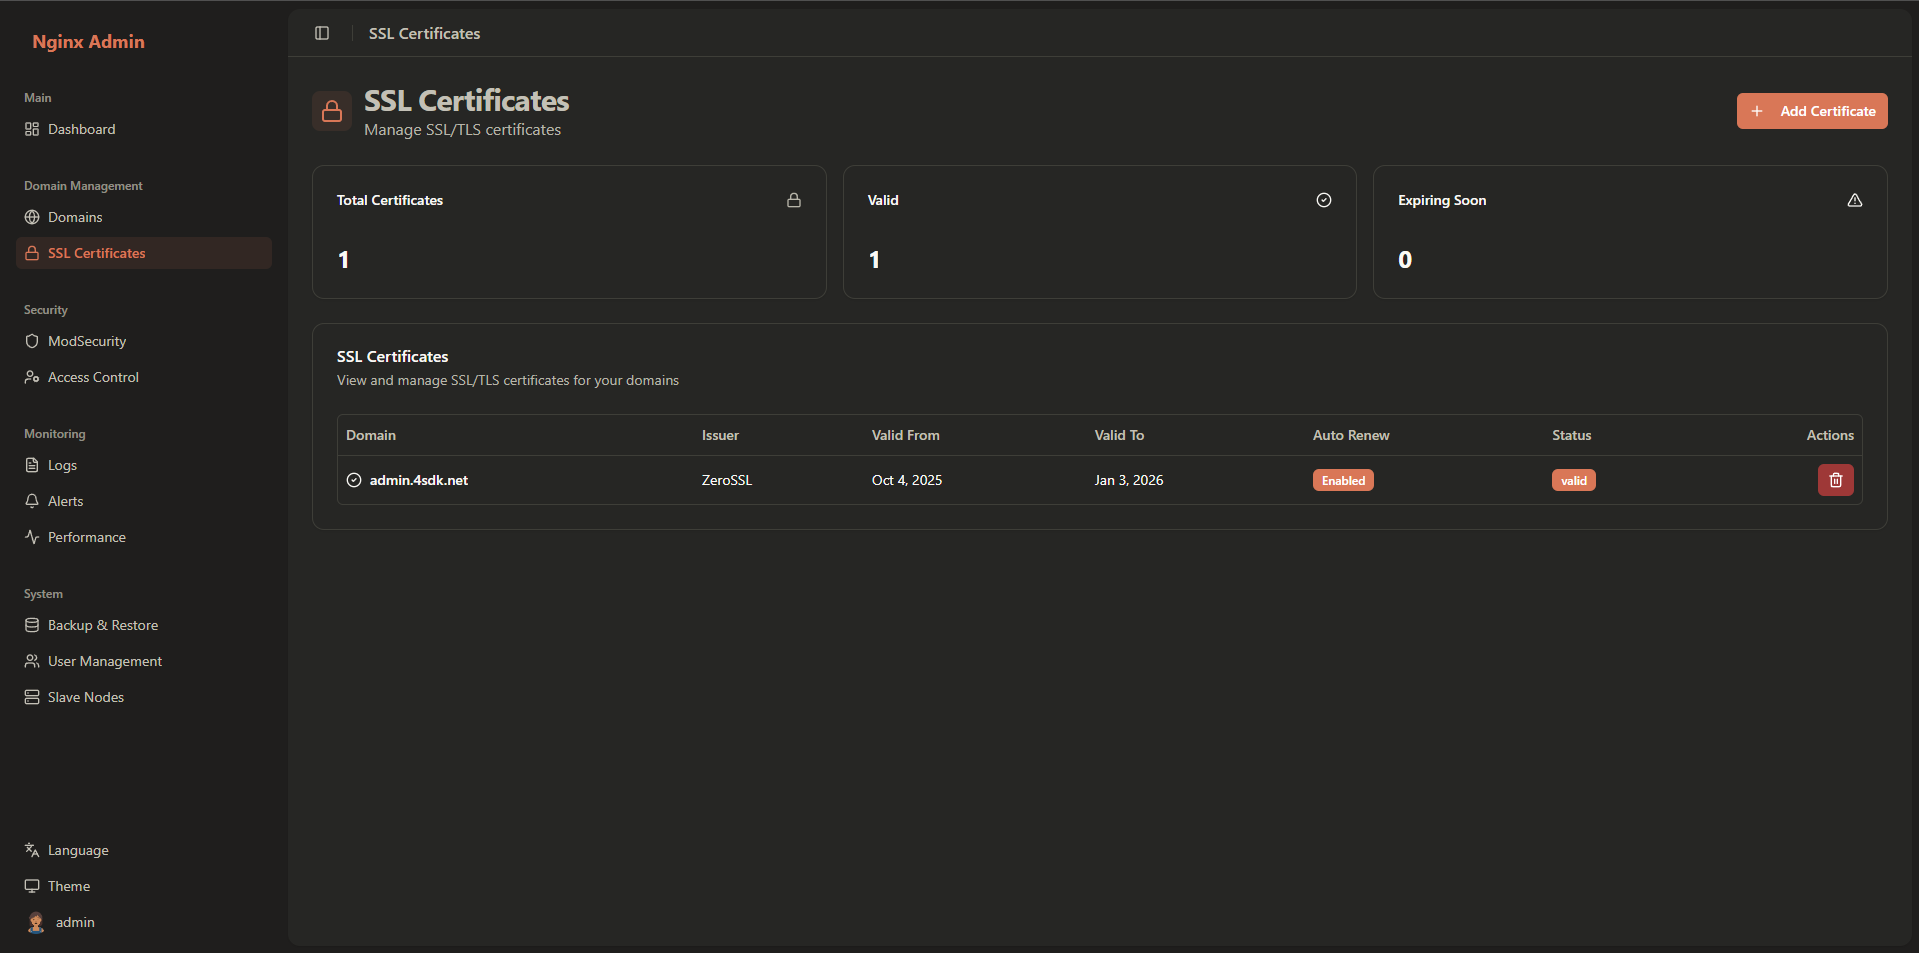1919x953 pixels.
Task: Open Backup & Restore section
Action: click(103, 625)
